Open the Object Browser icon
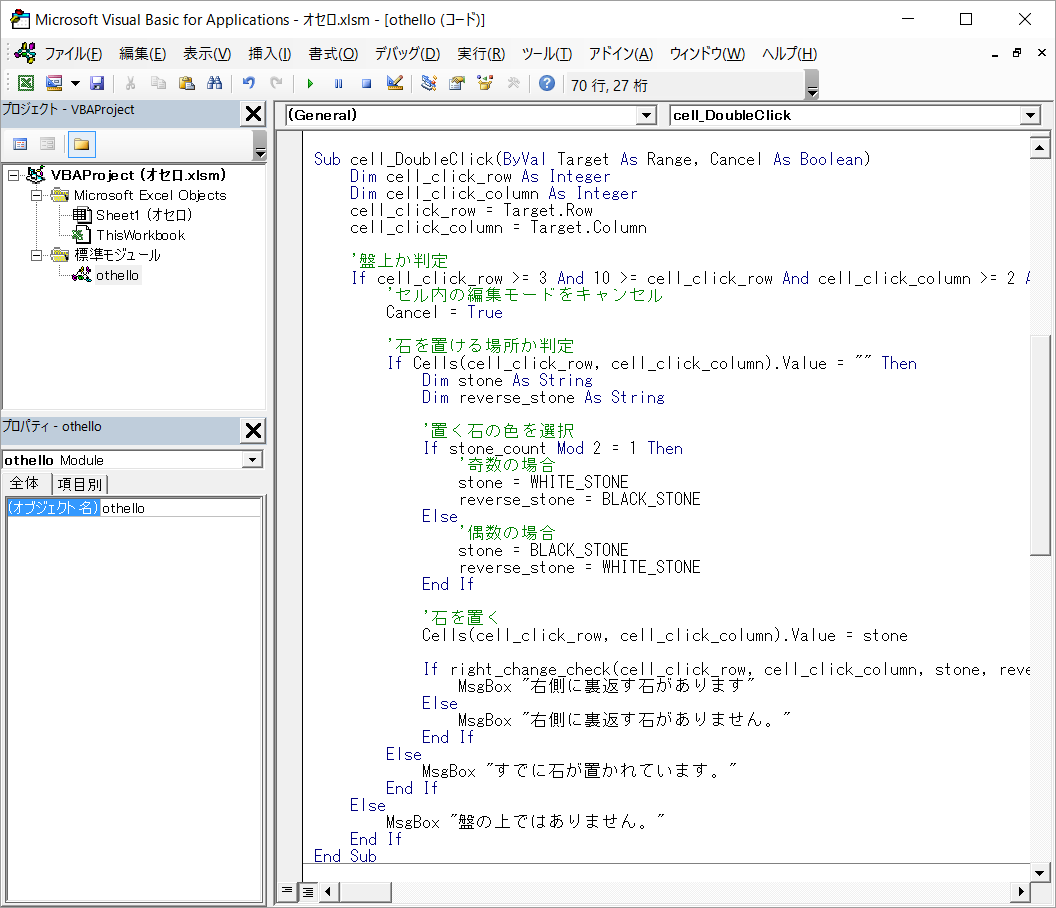Screen dimensions: 1056x908 (485, 84)
